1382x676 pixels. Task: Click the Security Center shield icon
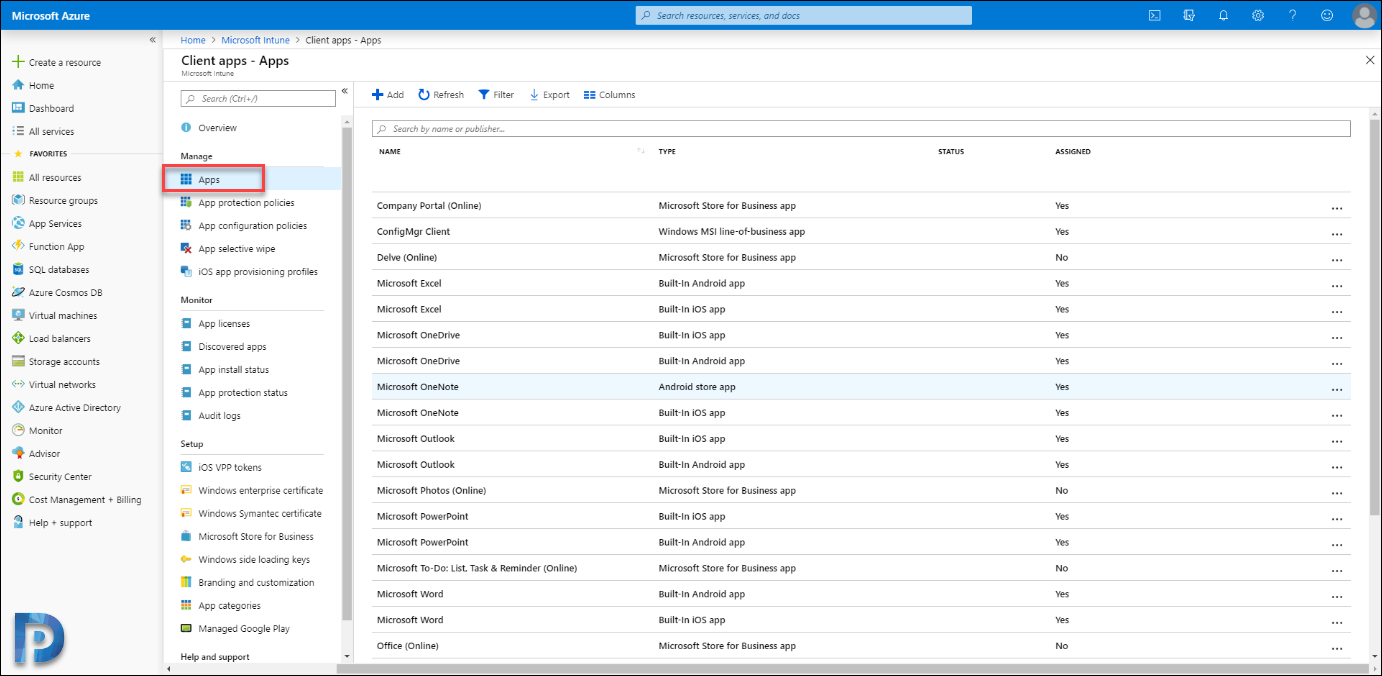pos(18,476)
